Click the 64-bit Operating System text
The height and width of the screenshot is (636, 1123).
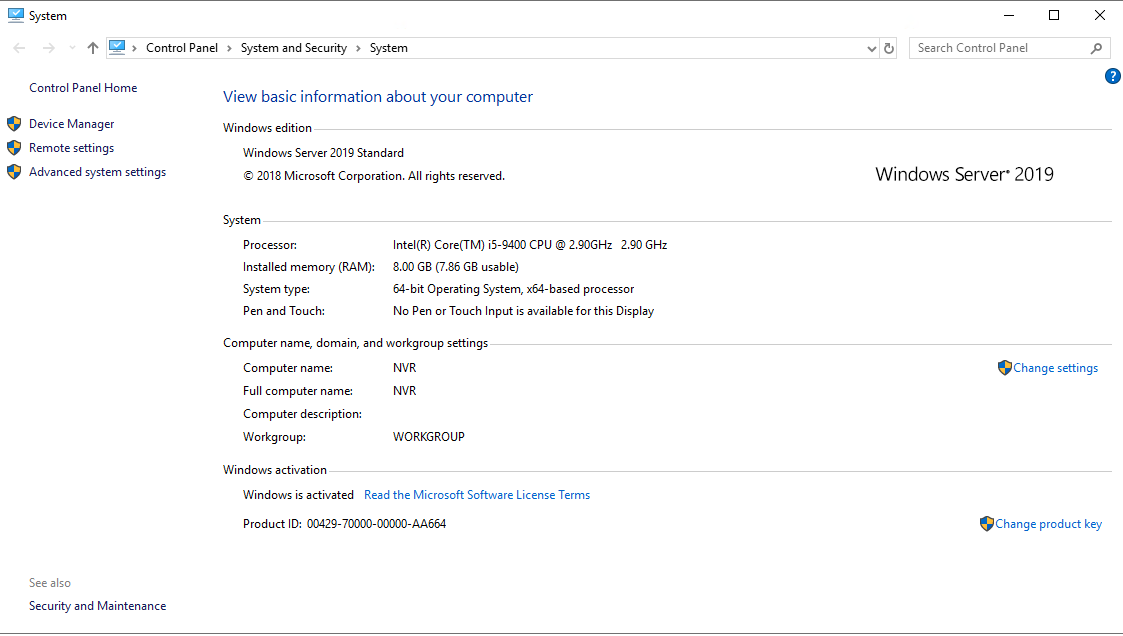tap(514, 289)
